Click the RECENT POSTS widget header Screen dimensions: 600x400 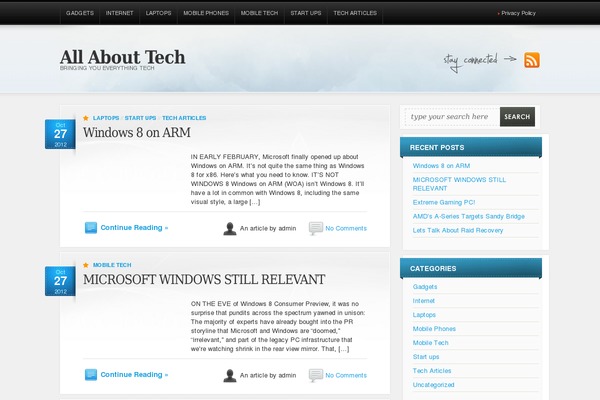(x=471, y=147)
